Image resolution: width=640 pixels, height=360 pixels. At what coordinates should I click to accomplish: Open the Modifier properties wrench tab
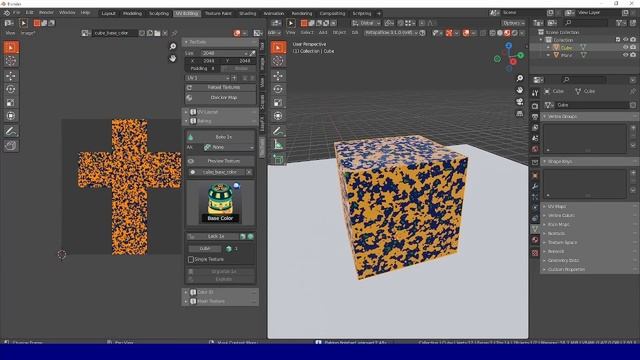click(x=535, y=187)
